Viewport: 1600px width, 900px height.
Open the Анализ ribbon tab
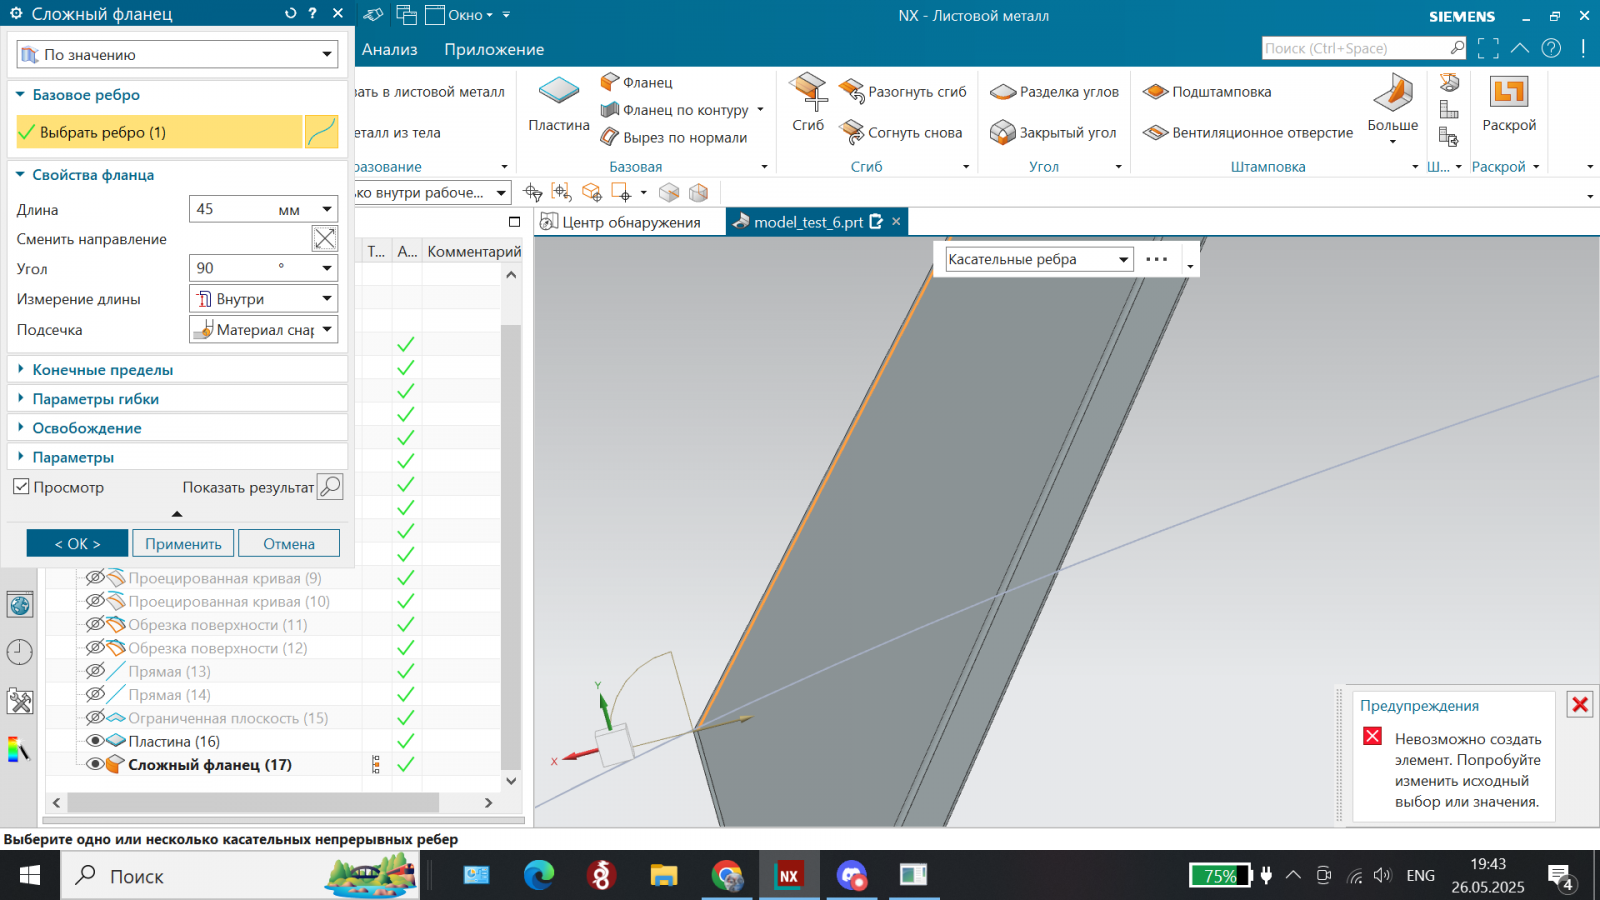[389, 50]
